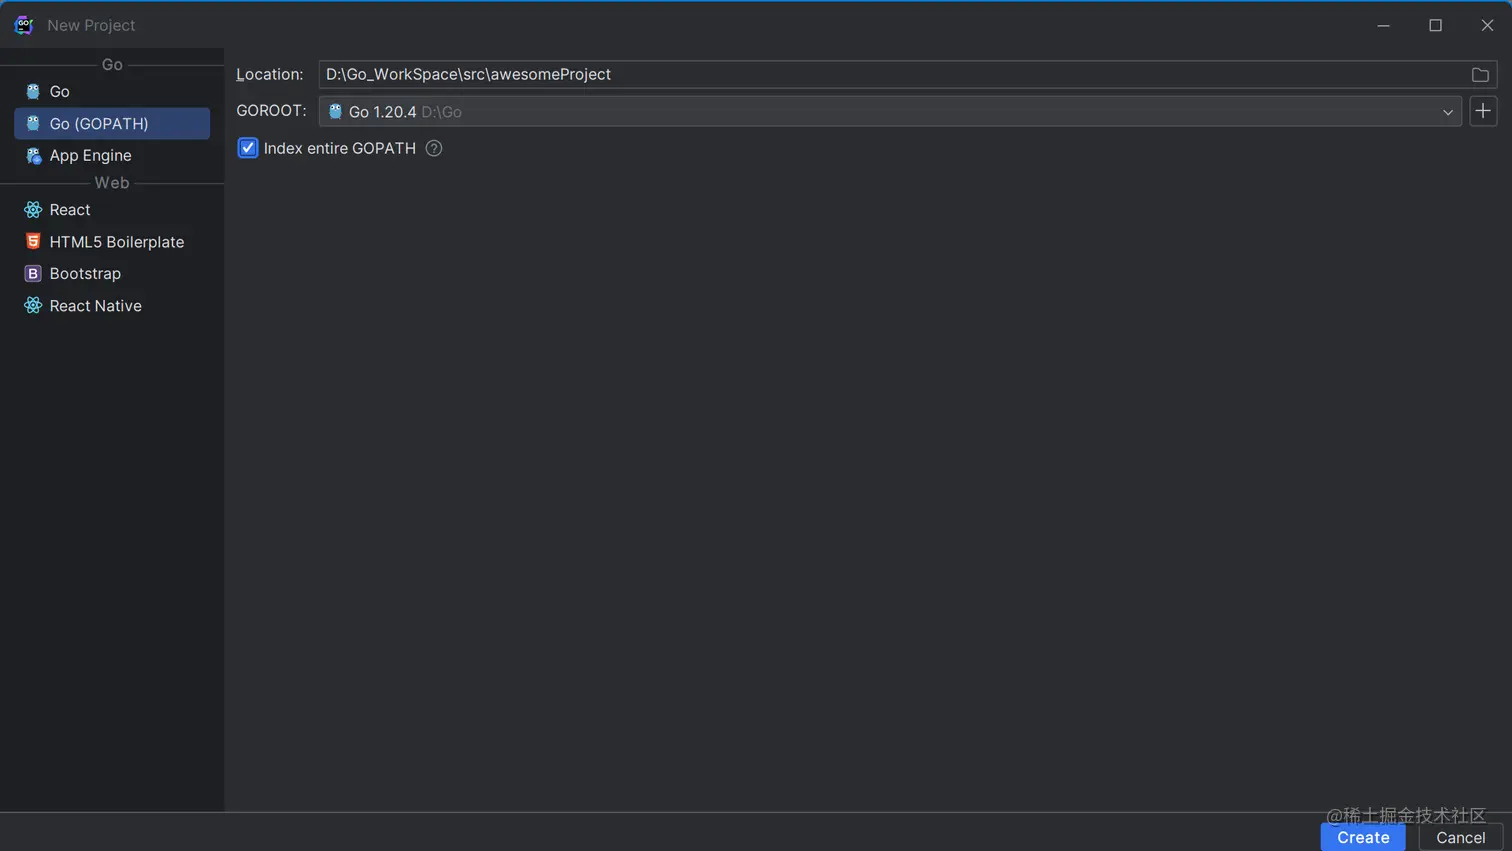1512x851 pixels.
Task: Select React project template
Action: [x=112, y=209]
